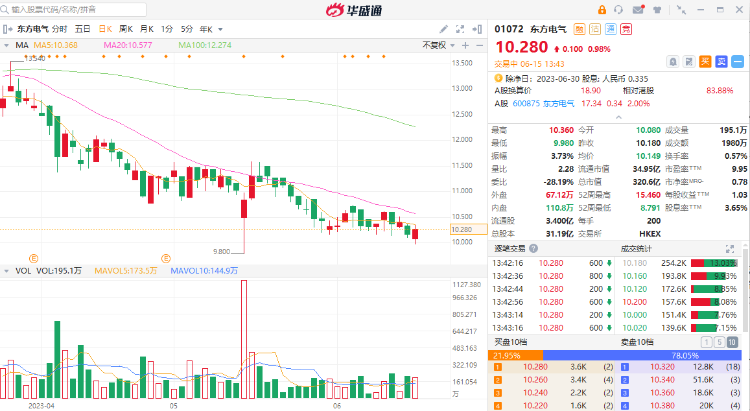Click ask level 1 price 10.320
Screen dimensions: 750x411
coord(662,367)
